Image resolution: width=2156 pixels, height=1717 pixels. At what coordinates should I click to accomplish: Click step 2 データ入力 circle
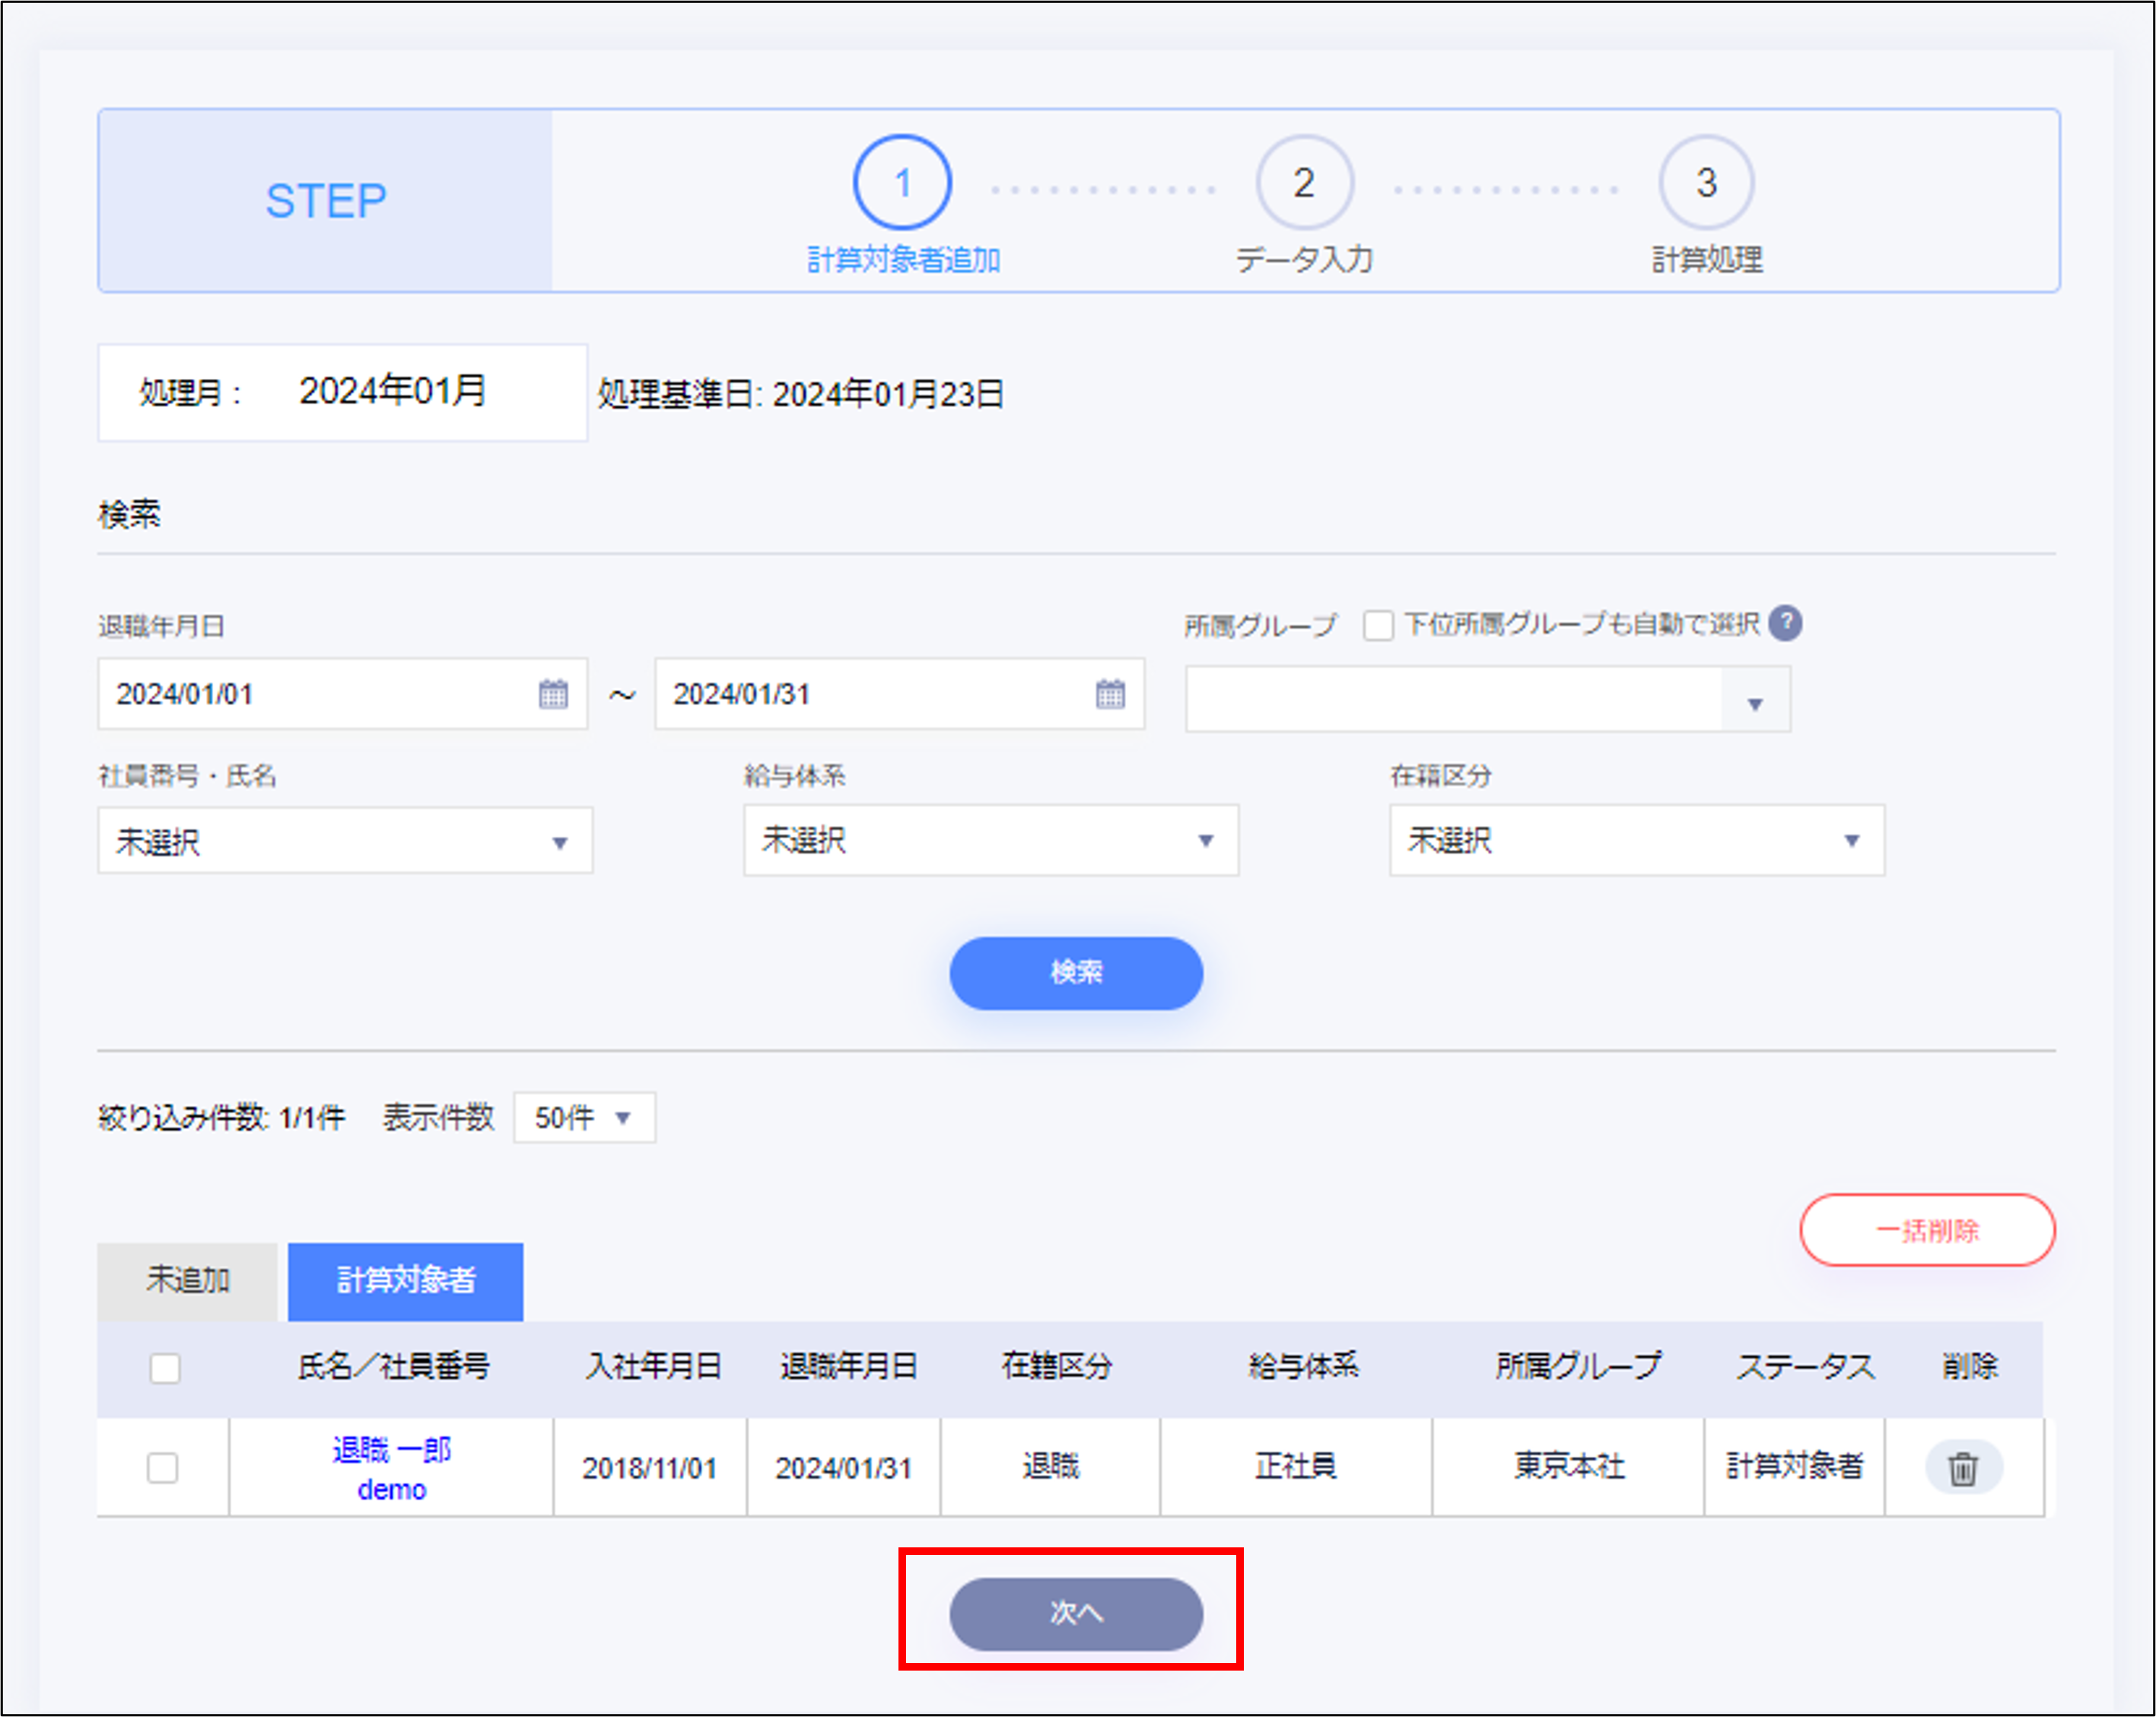pyautogui.click(x=1304, y=183)
